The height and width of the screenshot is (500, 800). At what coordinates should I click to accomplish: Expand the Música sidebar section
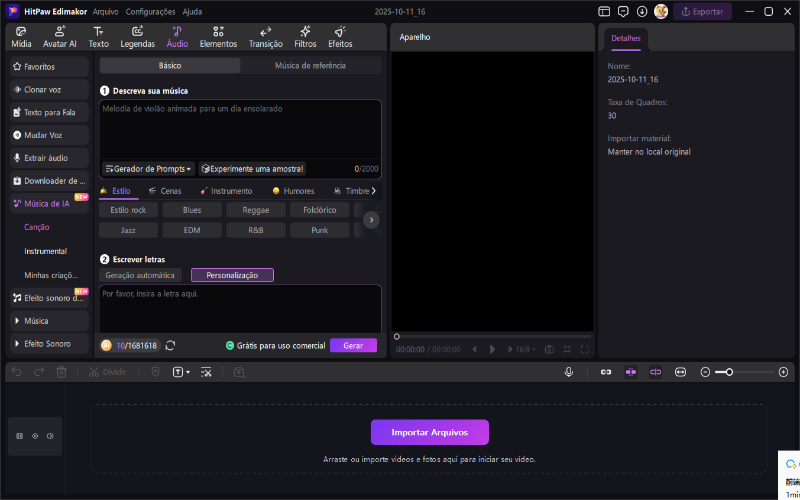[x=49, y=321]
